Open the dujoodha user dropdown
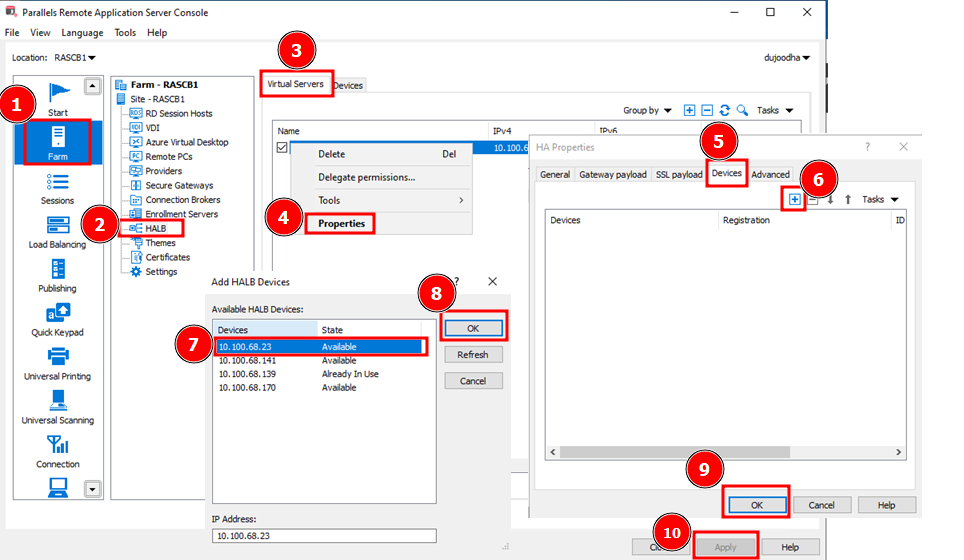The height and width of the screenshot is (560, 964). click(x=787, y=58)
